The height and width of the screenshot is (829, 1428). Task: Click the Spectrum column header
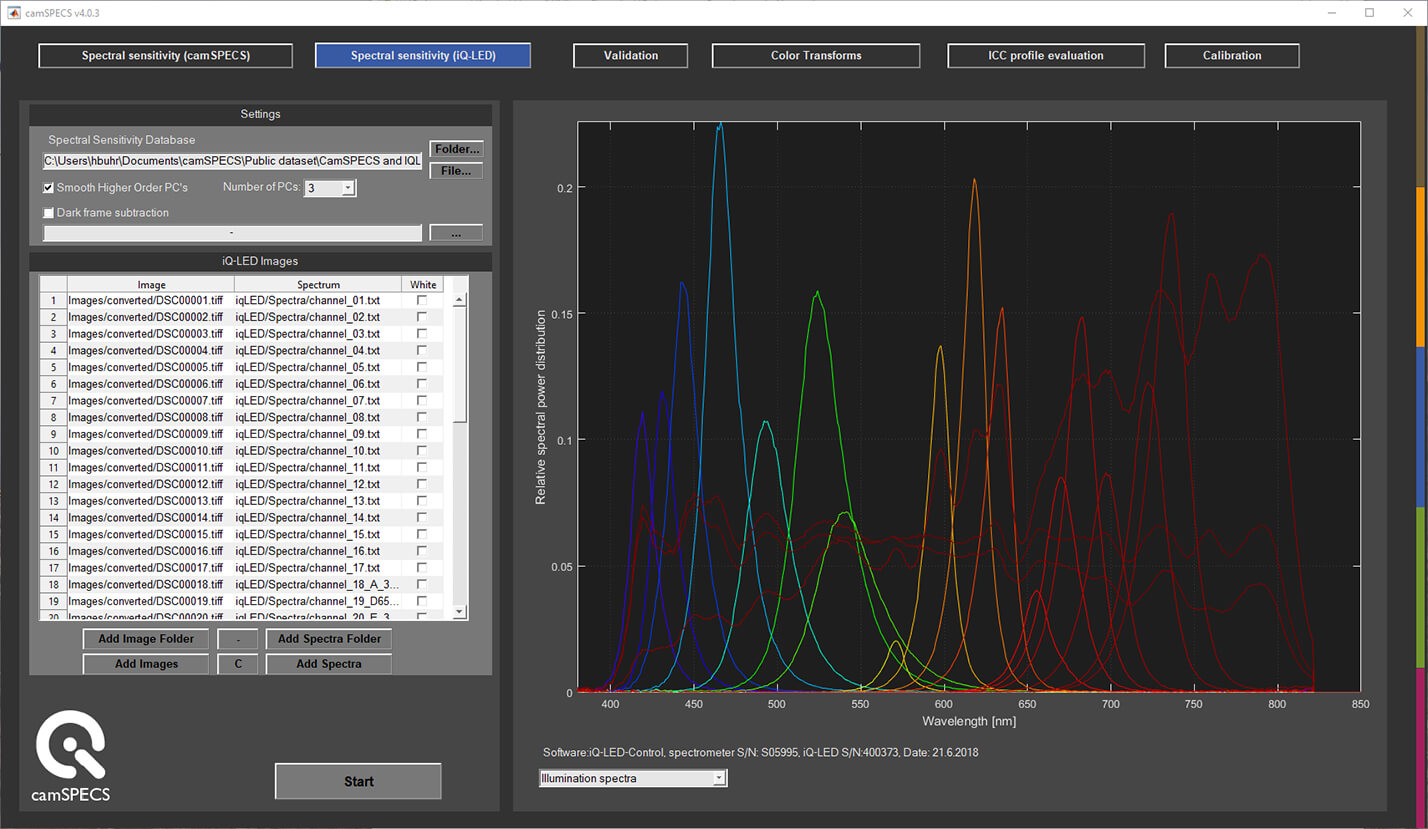point(318,285)
